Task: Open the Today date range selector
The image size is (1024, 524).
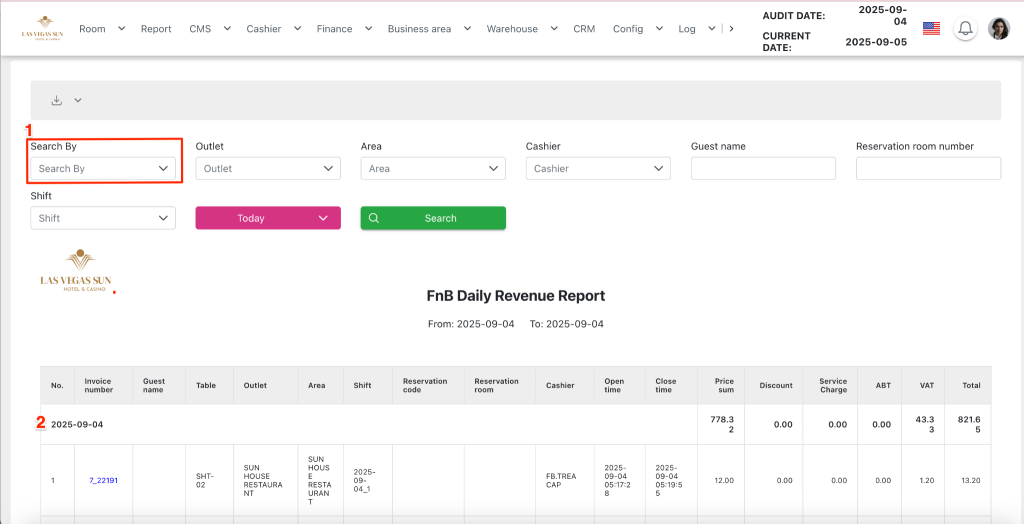Action: (268, 218)
